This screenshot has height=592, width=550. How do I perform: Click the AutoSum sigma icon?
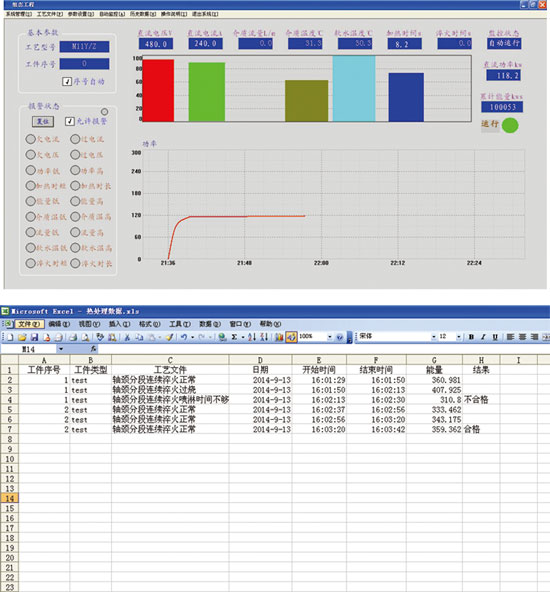(x=234, y=337)
